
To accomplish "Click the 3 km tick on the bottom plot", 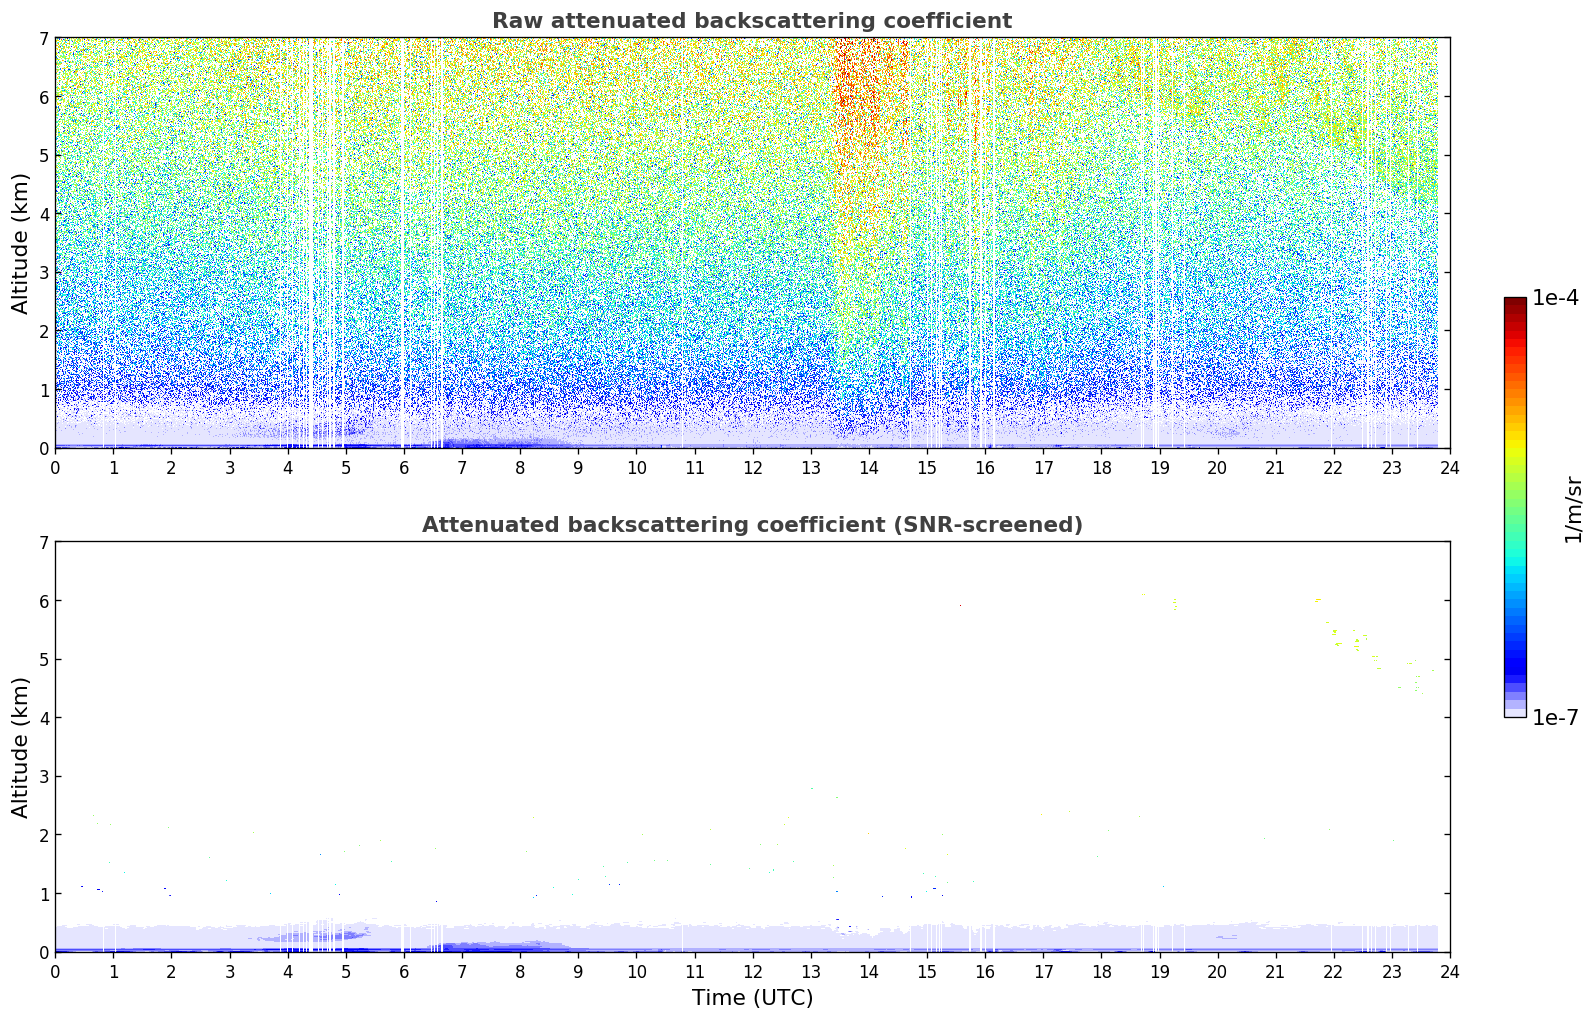I will pyautogui.click(x=43, y=777).
